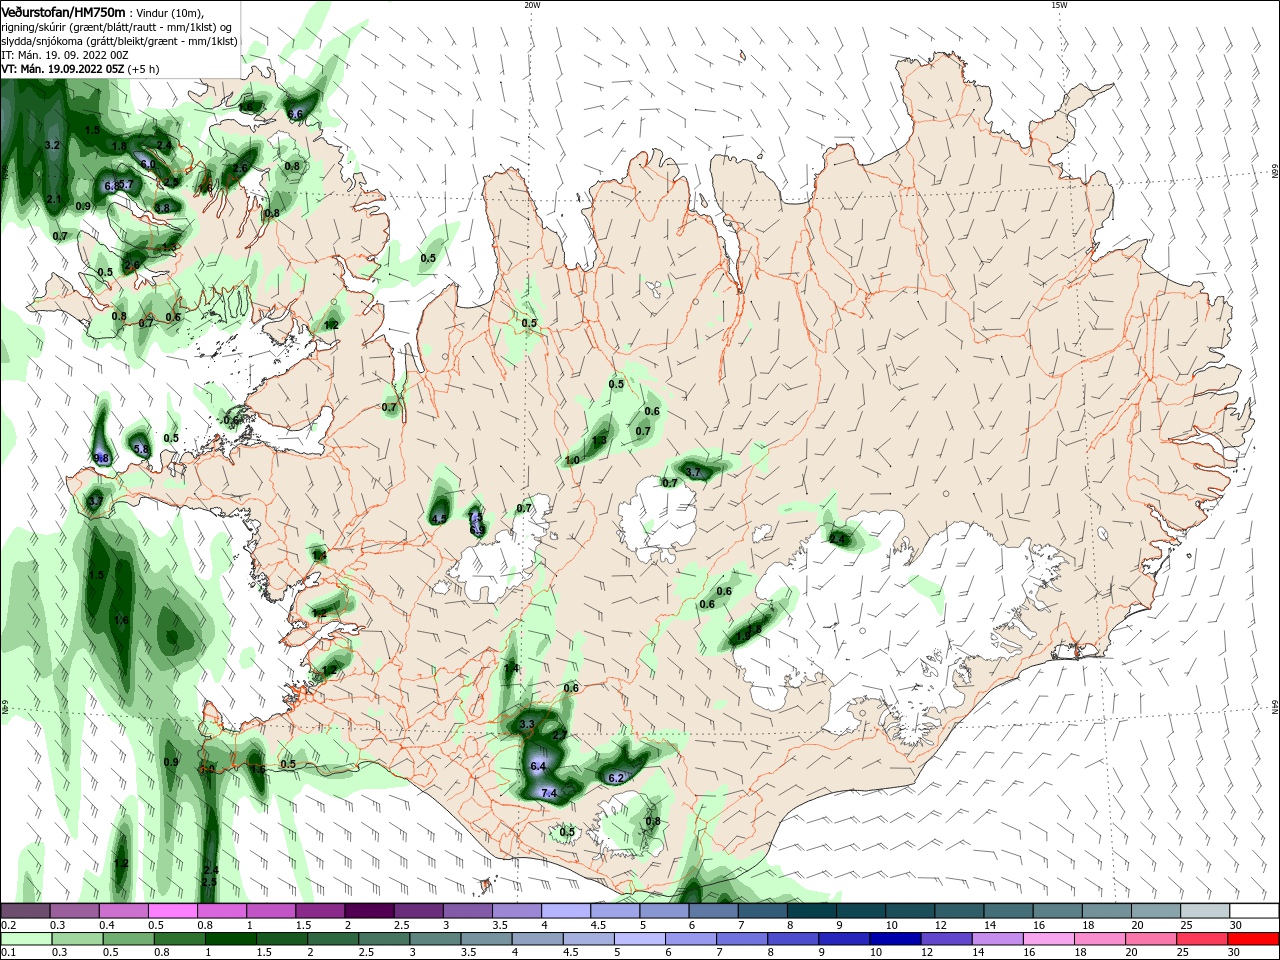1280x960 pixels.
Task: Select the bright pink 0.5 snow swatch
Action: coord(172,911)
